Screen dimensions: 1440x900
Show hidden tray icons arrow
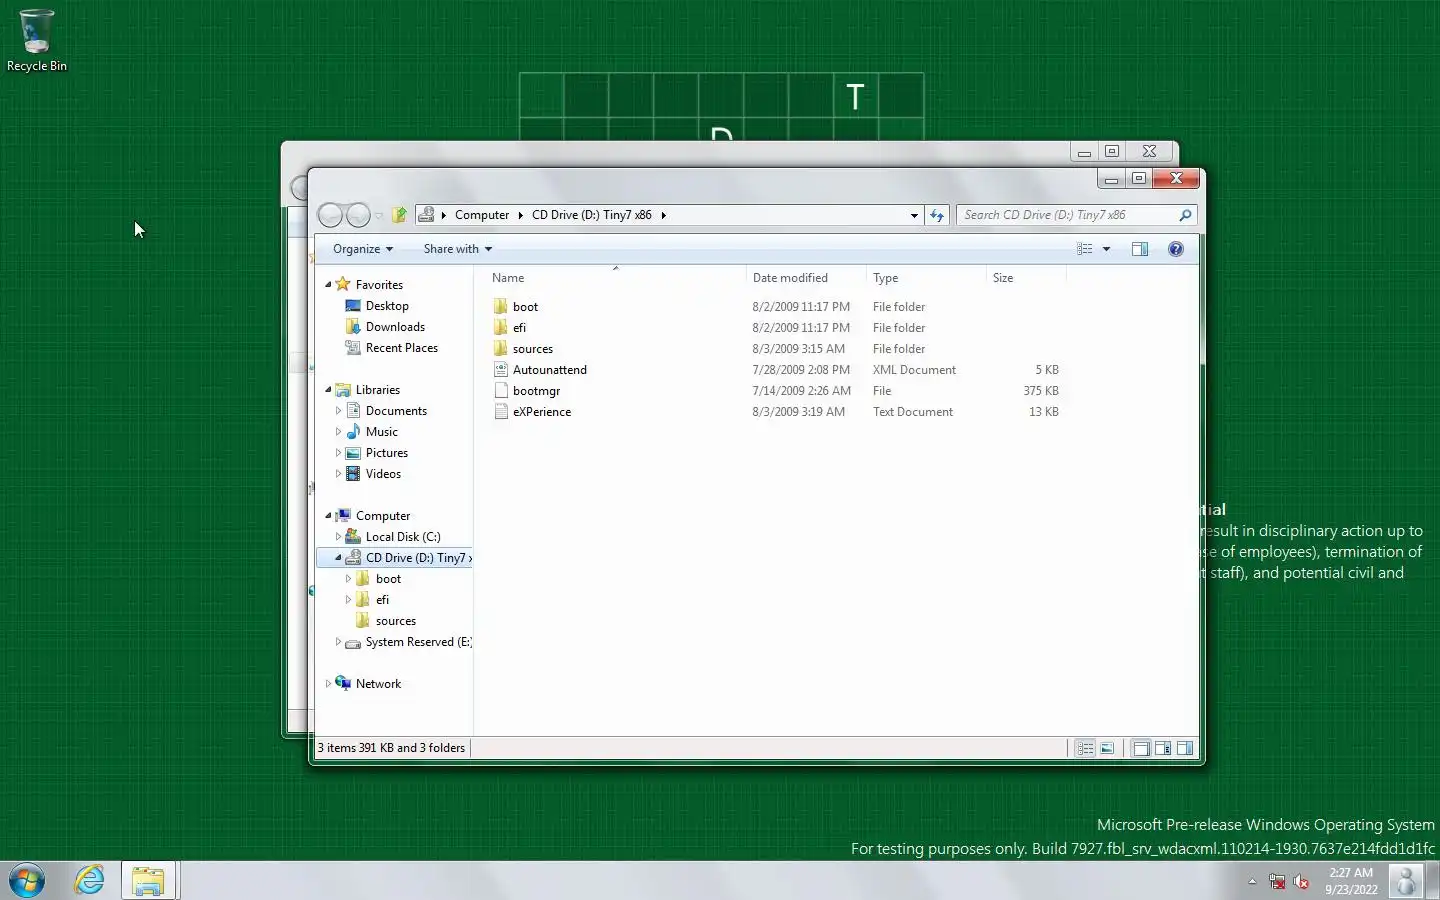(x=1252, y=882)
